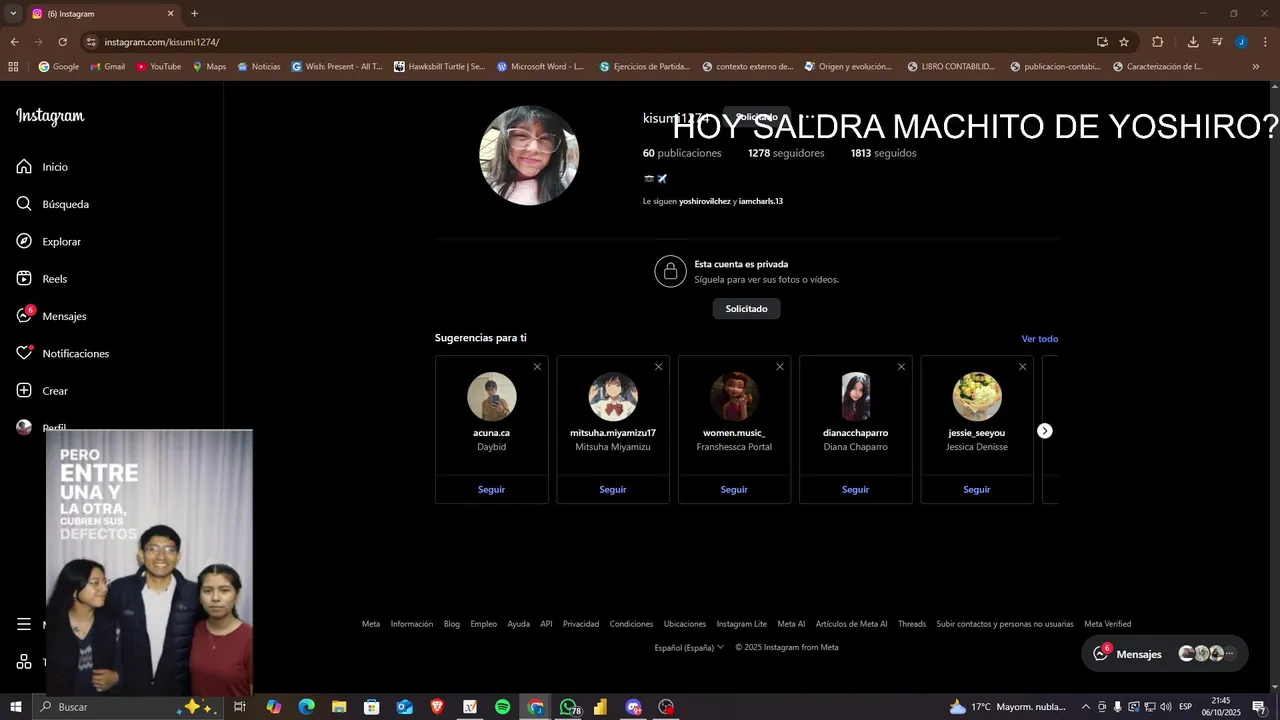Open Chrome three-dot menu
1280x720 pixels.
click(x=1266, y=42)
